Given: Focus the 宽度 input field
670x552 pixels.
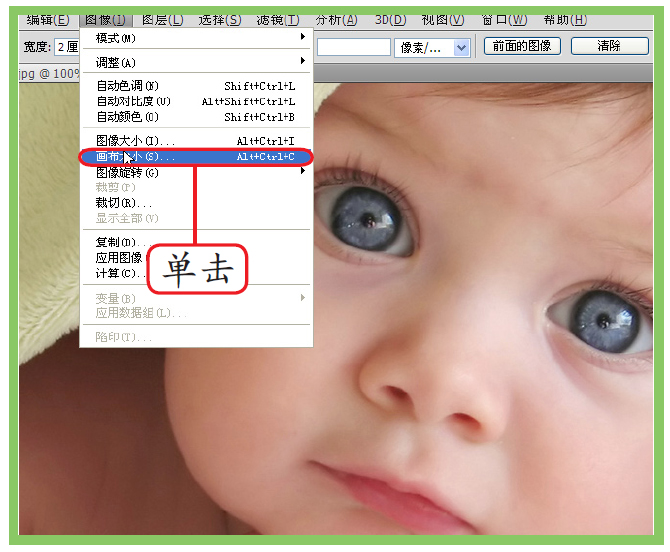Looking at the screenshot, I should (67, 47).
